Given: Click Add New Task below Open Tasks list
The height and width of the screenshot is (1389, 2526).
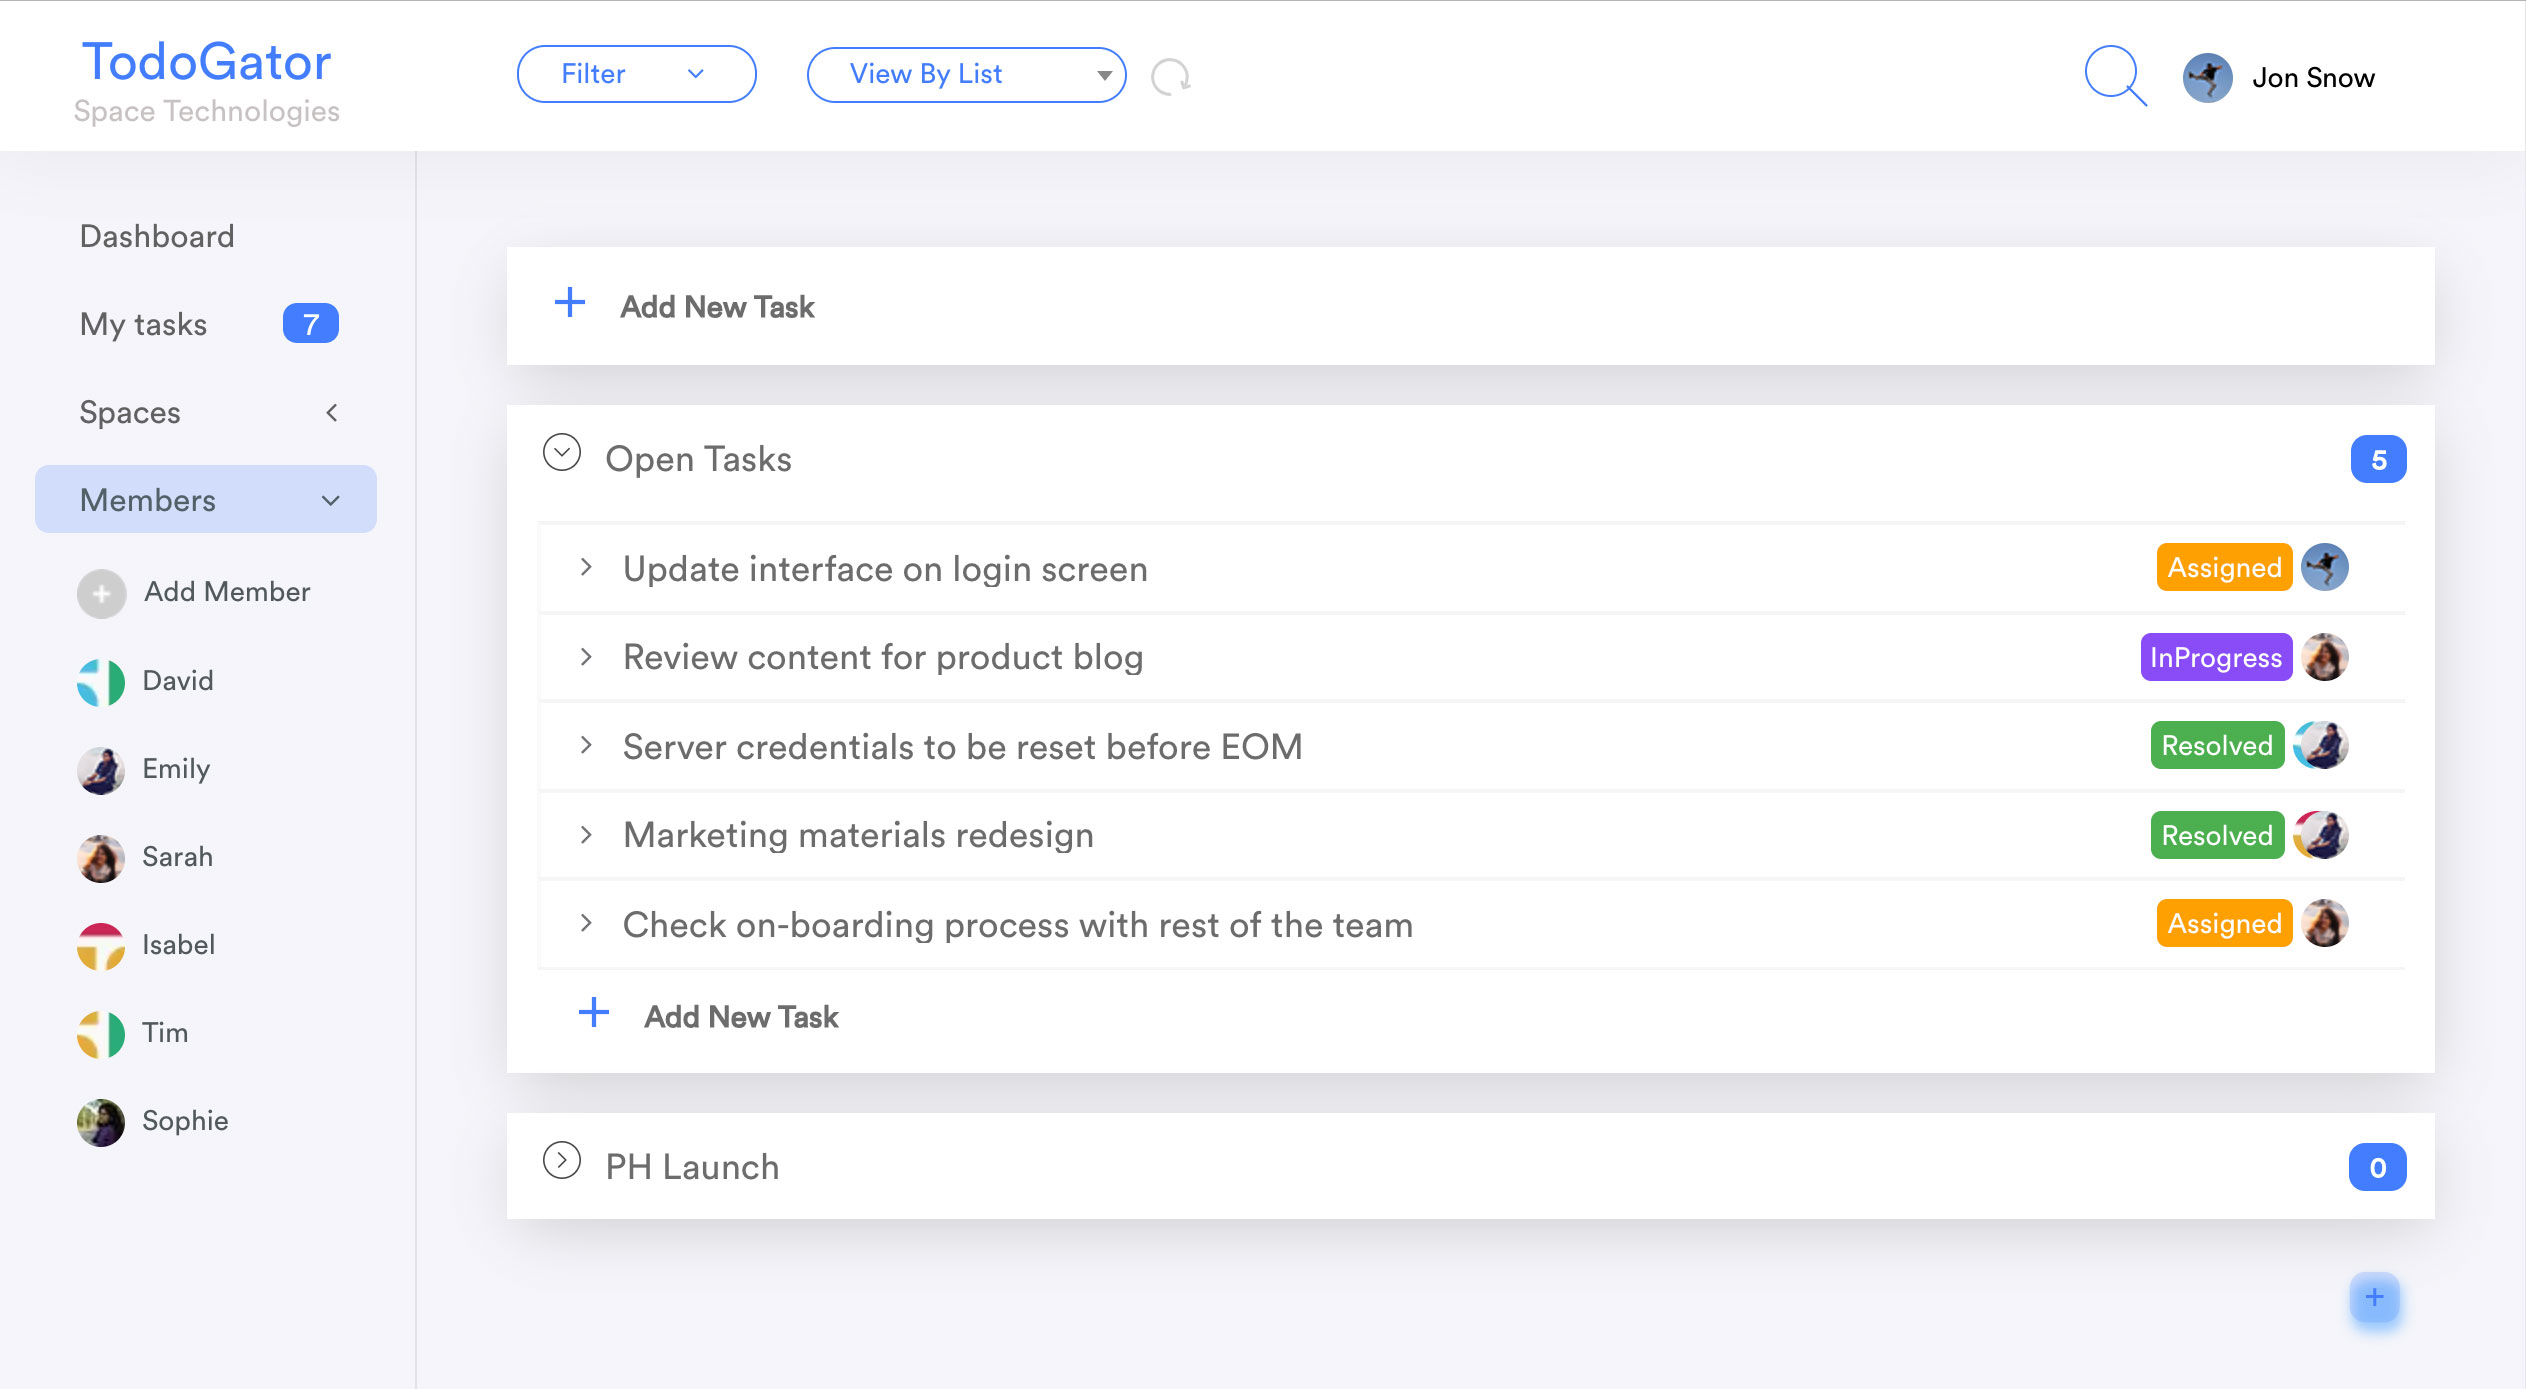Looking at the screenshot, I should 741,1016.
